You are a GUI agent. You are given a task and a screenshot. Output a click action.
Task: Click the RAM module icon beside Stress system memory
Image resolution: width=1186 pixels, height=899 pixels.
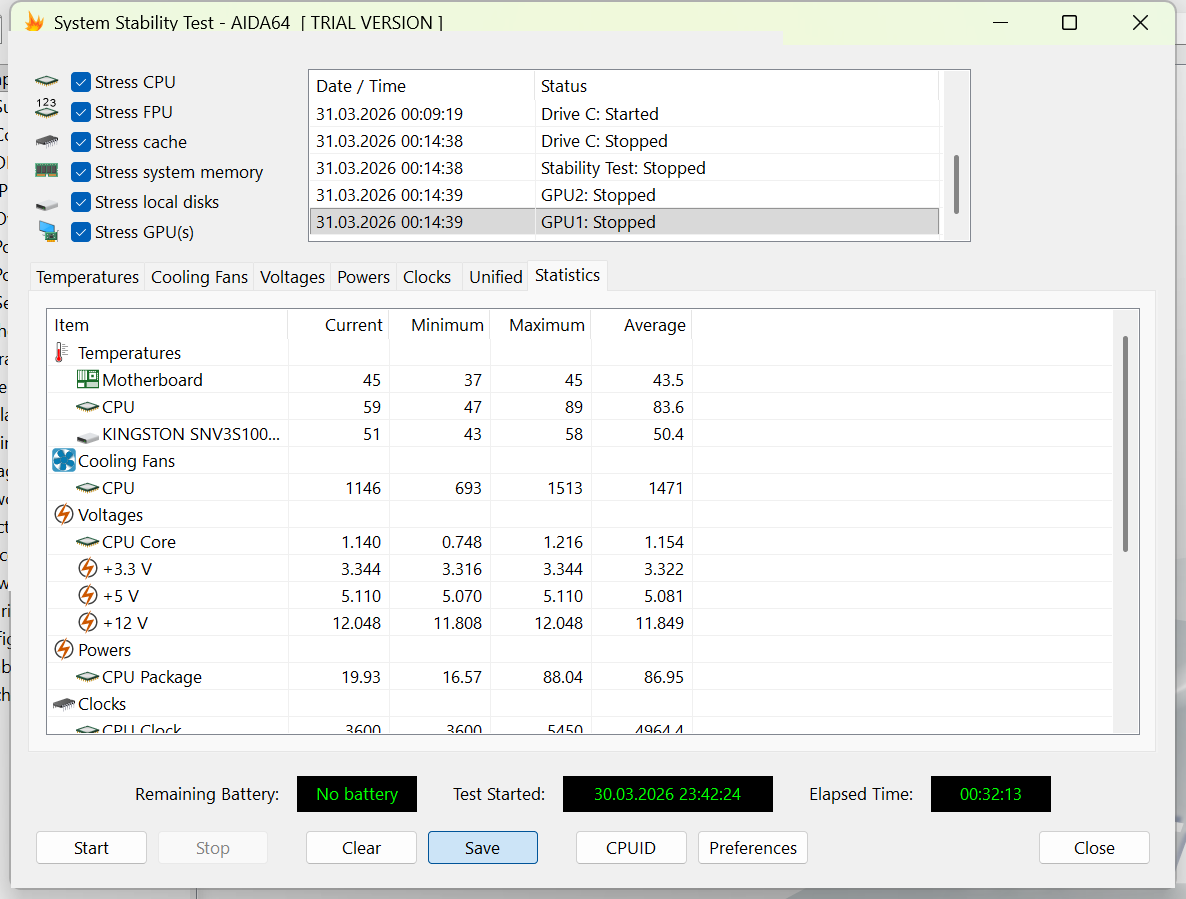click(47, 171)
